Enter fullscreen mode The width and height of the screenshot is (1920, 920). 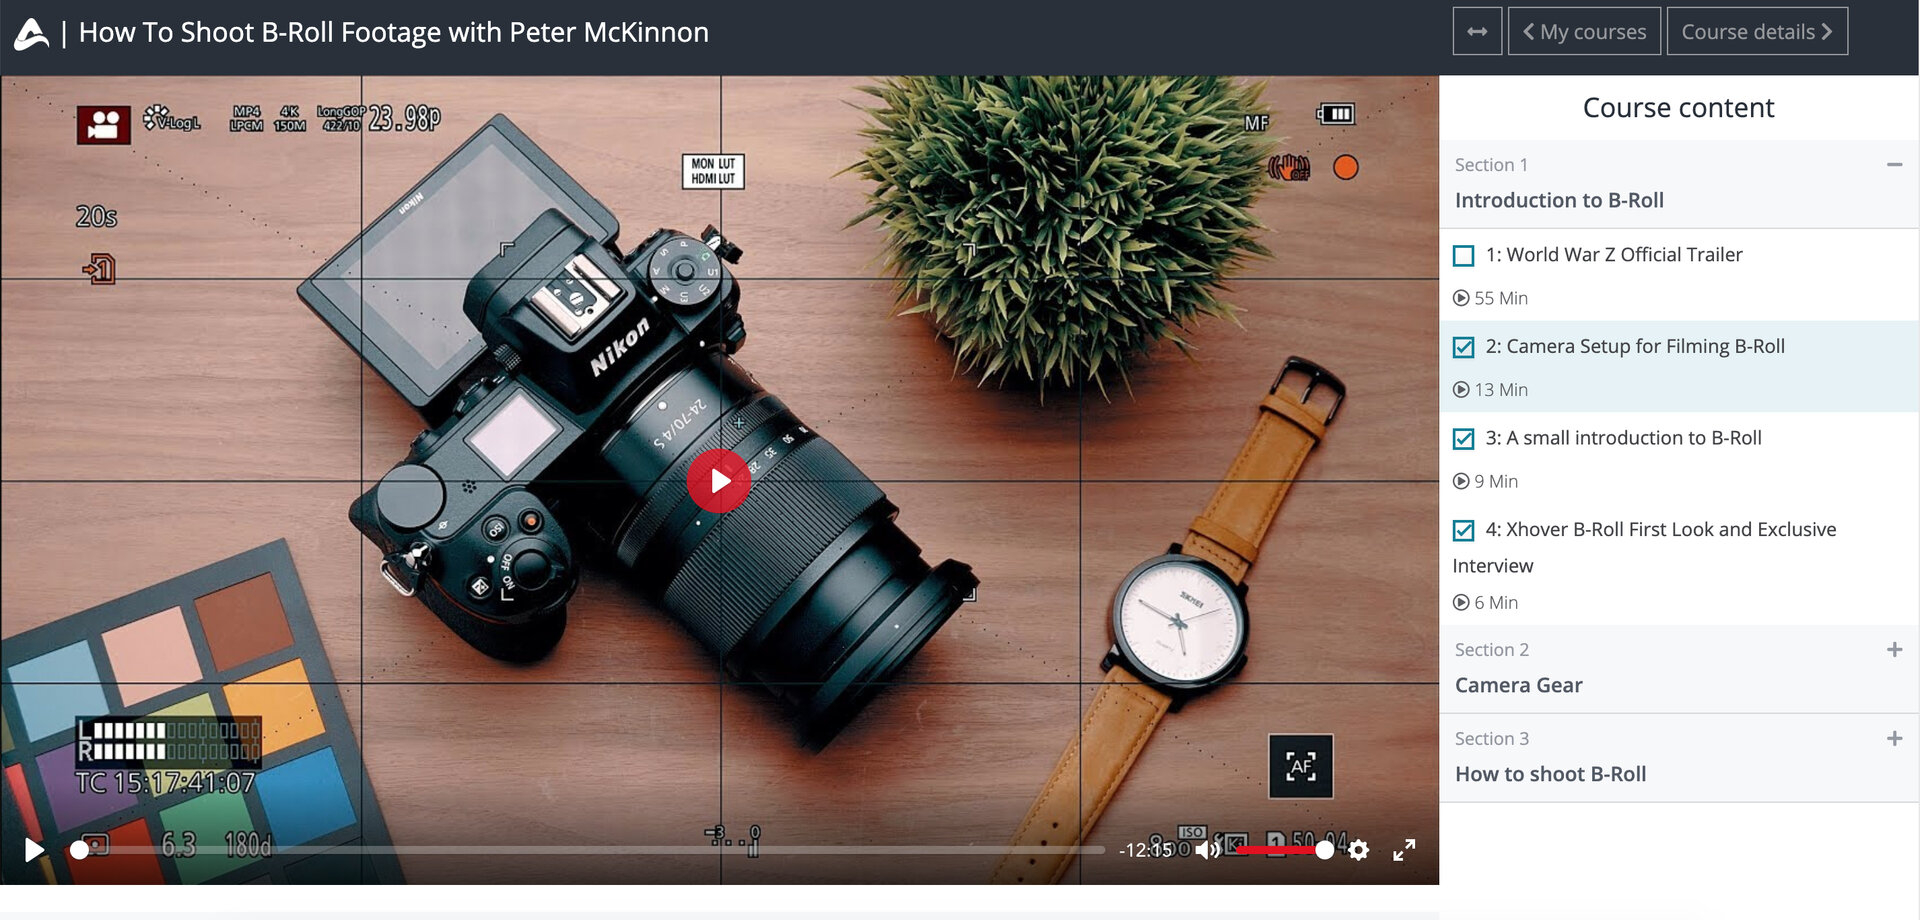(1404, 850)
